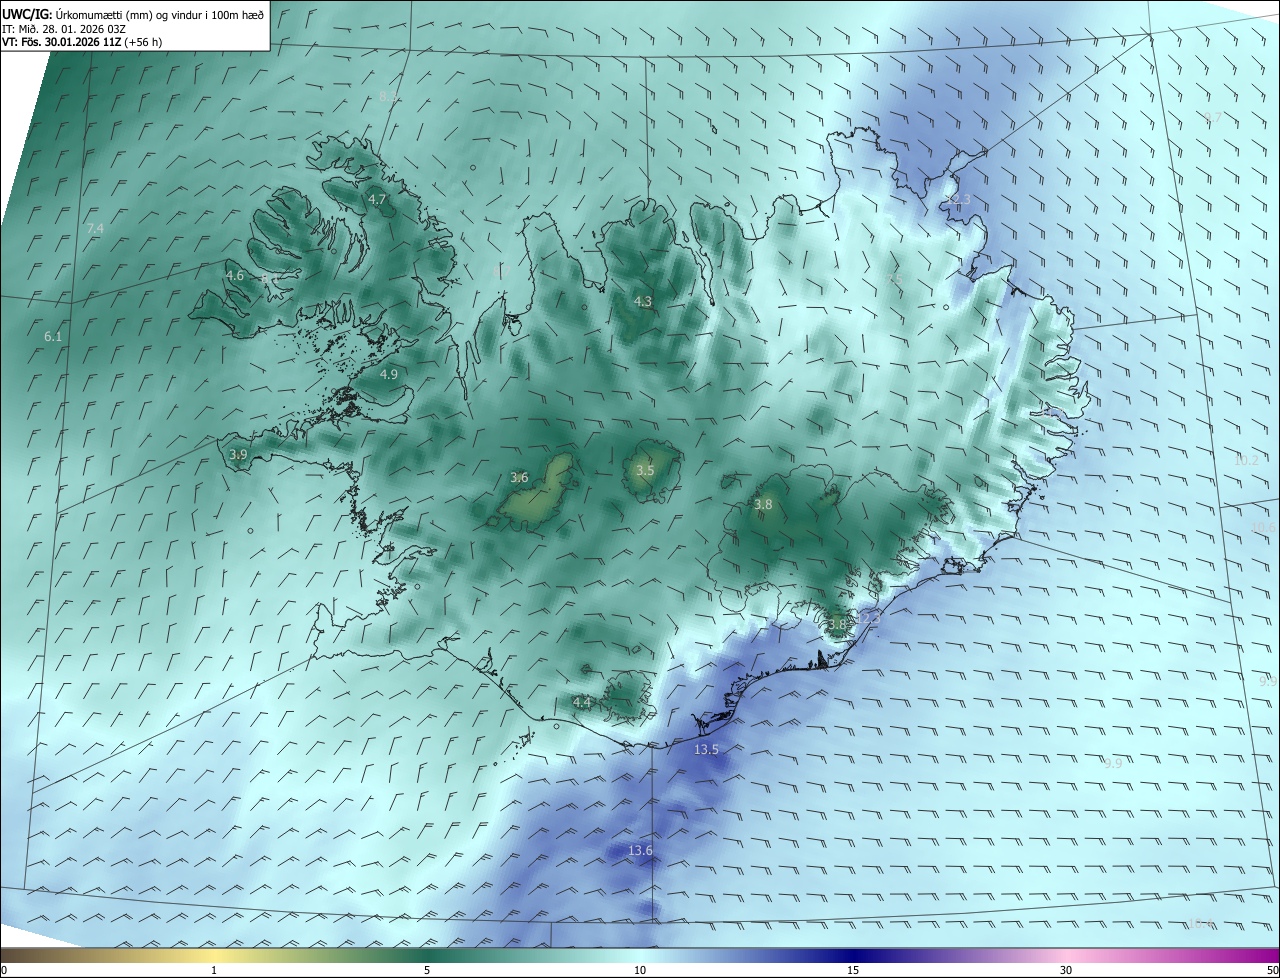Click the 15 tick label on the color scale
The image size is (1280, 978).
click(853, 970)
